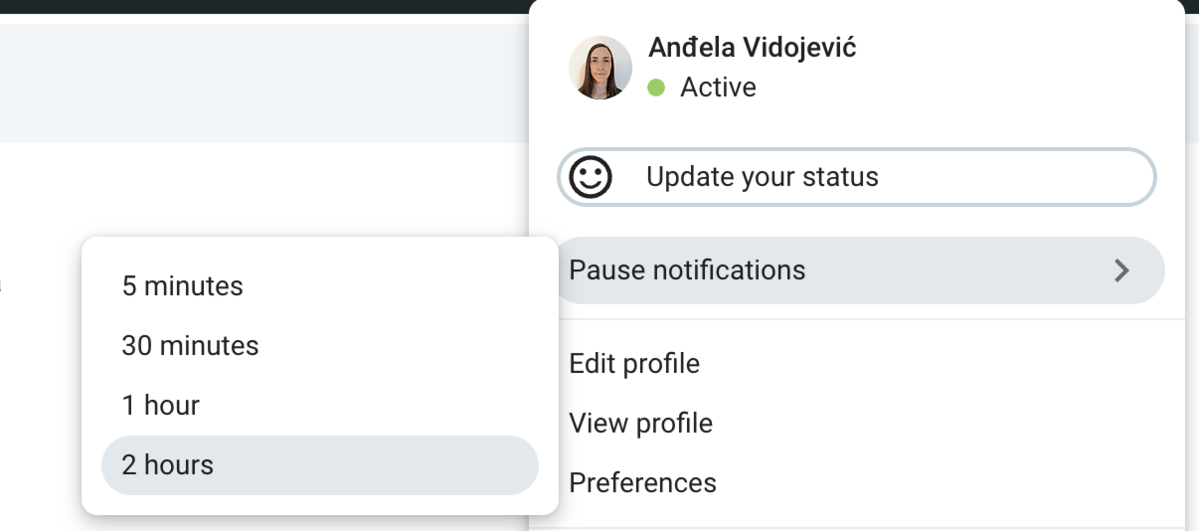The image size is (1199, 531).
Task: Click the green Active status dot
Action: 655,87
